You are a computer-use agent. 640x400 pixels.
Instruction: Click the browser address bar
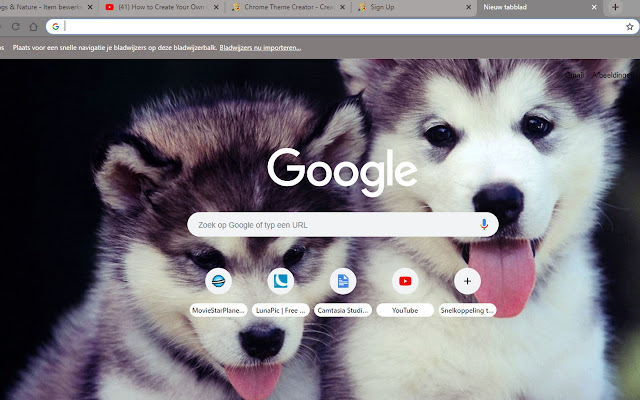[x=342, y=27]
